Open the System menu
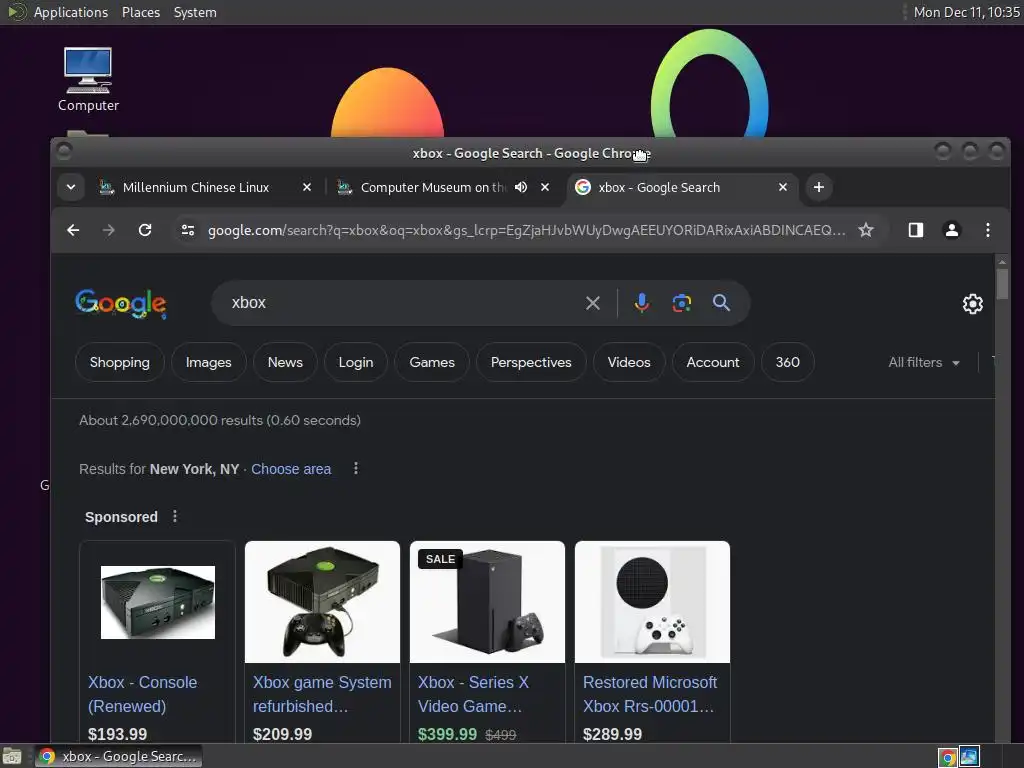Viewport: 1024px width, 768px height. tap(195, 12)
